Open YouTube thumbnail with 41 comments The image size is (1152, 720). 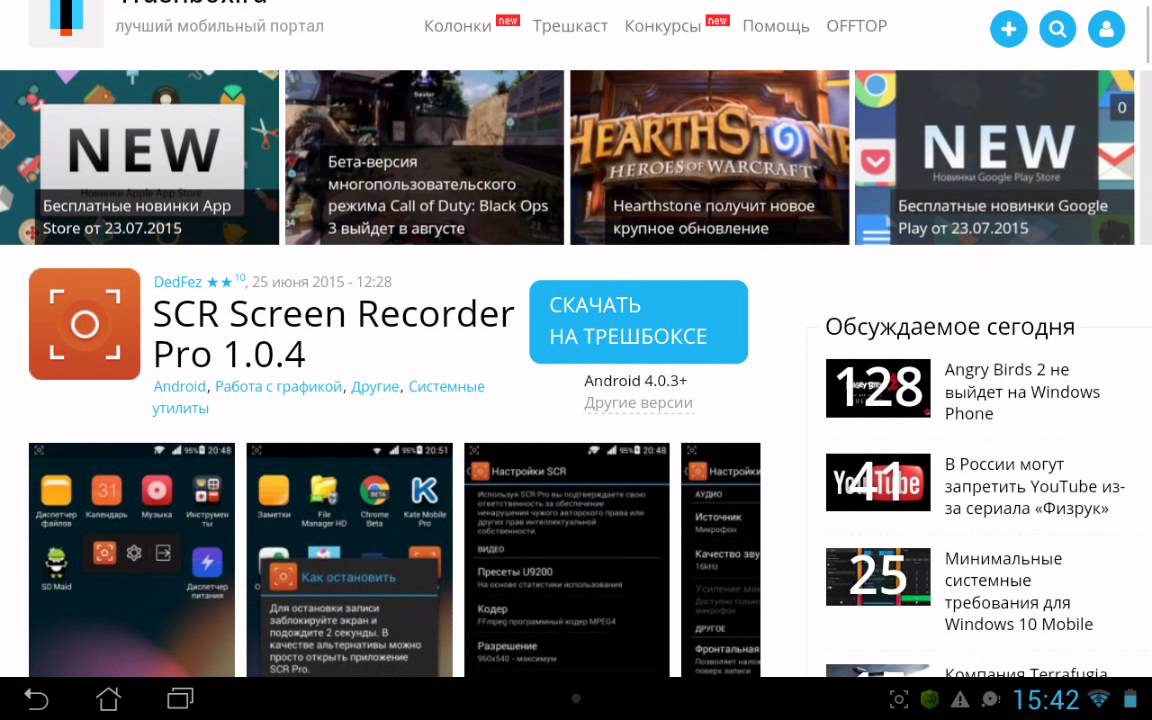click(878, 482)
